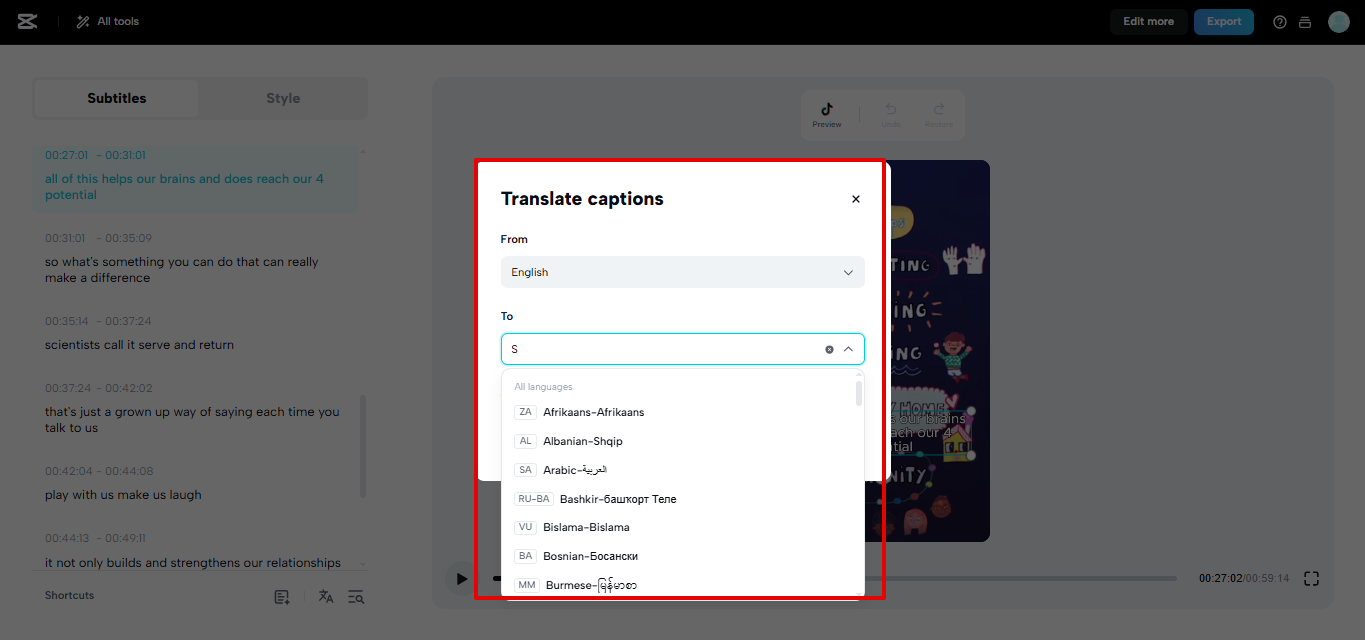The image size is (1365, 640).
Task: Switch to the Subtitles tab
Action: [117, 98]
